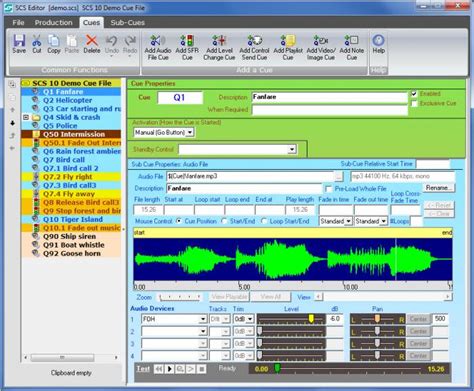The width and height of the screenshot is (474, 391).
Task: Switch to the Sub-Cues tab
Action: 127,23
